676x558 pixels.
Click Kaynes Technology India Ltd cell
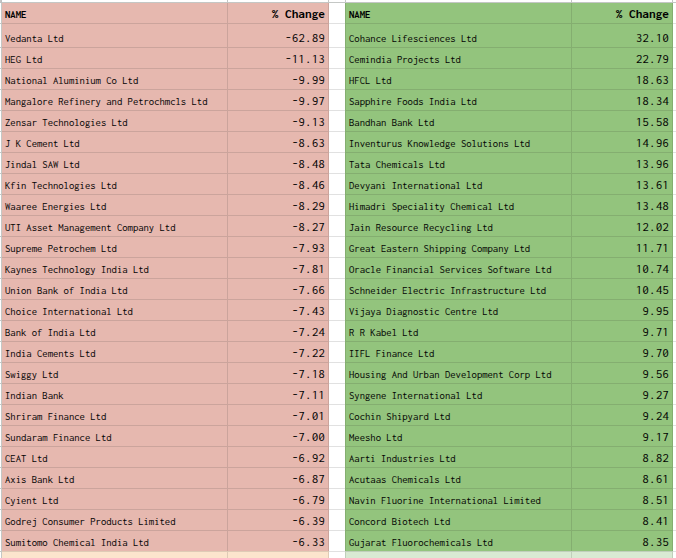tap(114, 270)
